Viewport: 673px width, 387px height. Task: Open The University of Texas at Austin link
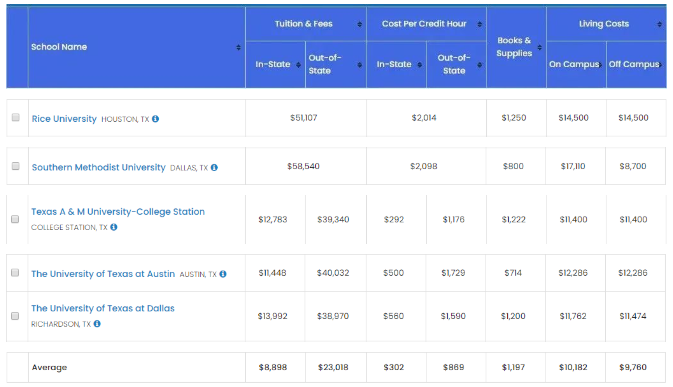pos(103,274)
